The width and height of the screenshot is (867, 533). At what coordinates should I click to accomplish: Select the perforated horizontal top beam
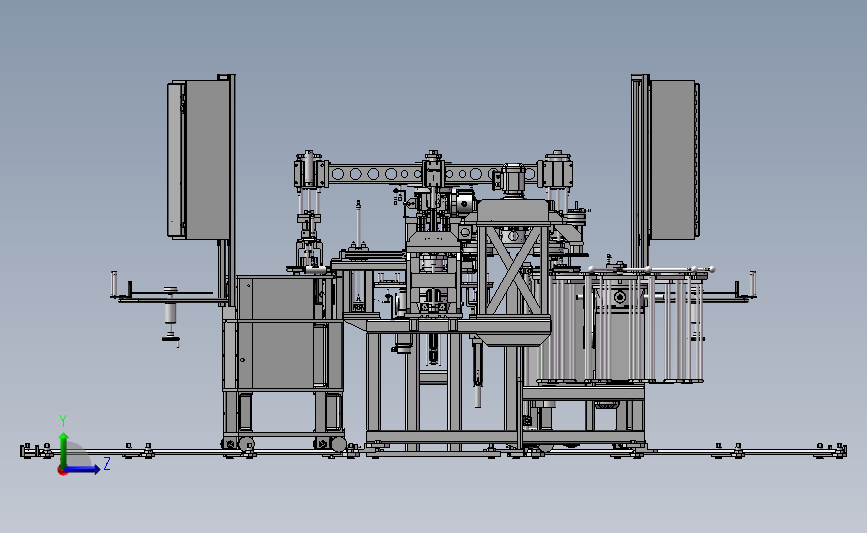coord(434,174)
